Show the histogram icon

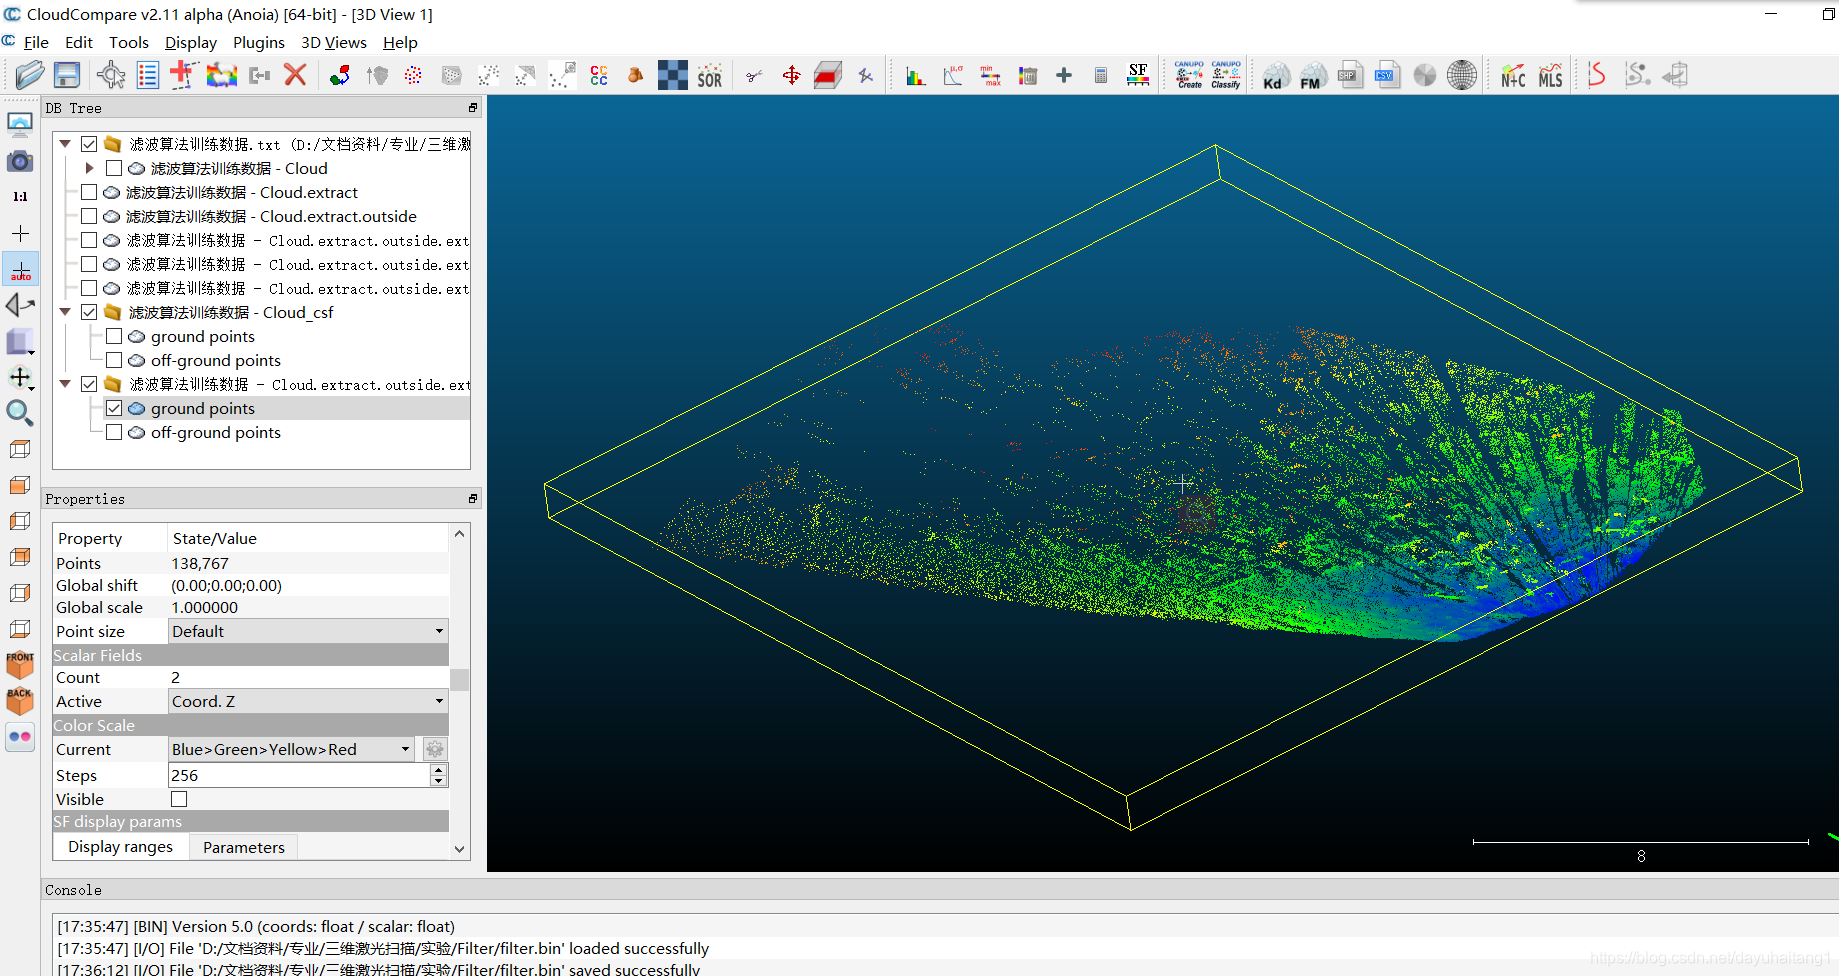pos(915,75)
